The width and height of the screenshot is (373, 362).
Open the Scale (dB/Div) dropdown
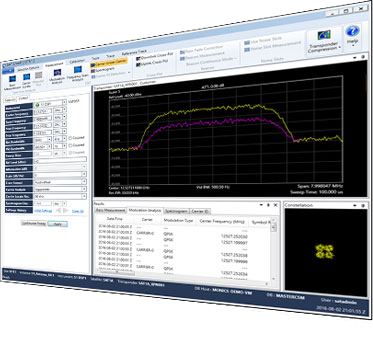click(60, 174)
